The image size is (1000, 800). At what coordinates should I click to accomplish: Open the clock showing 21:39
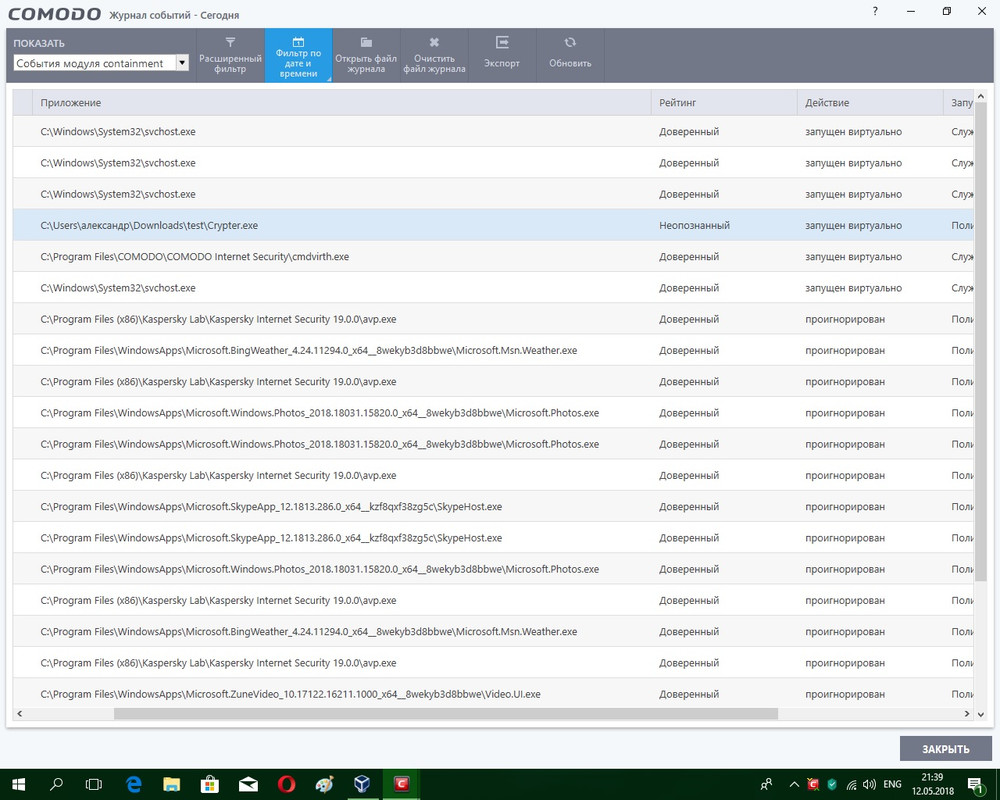click(x=932, y=784)
